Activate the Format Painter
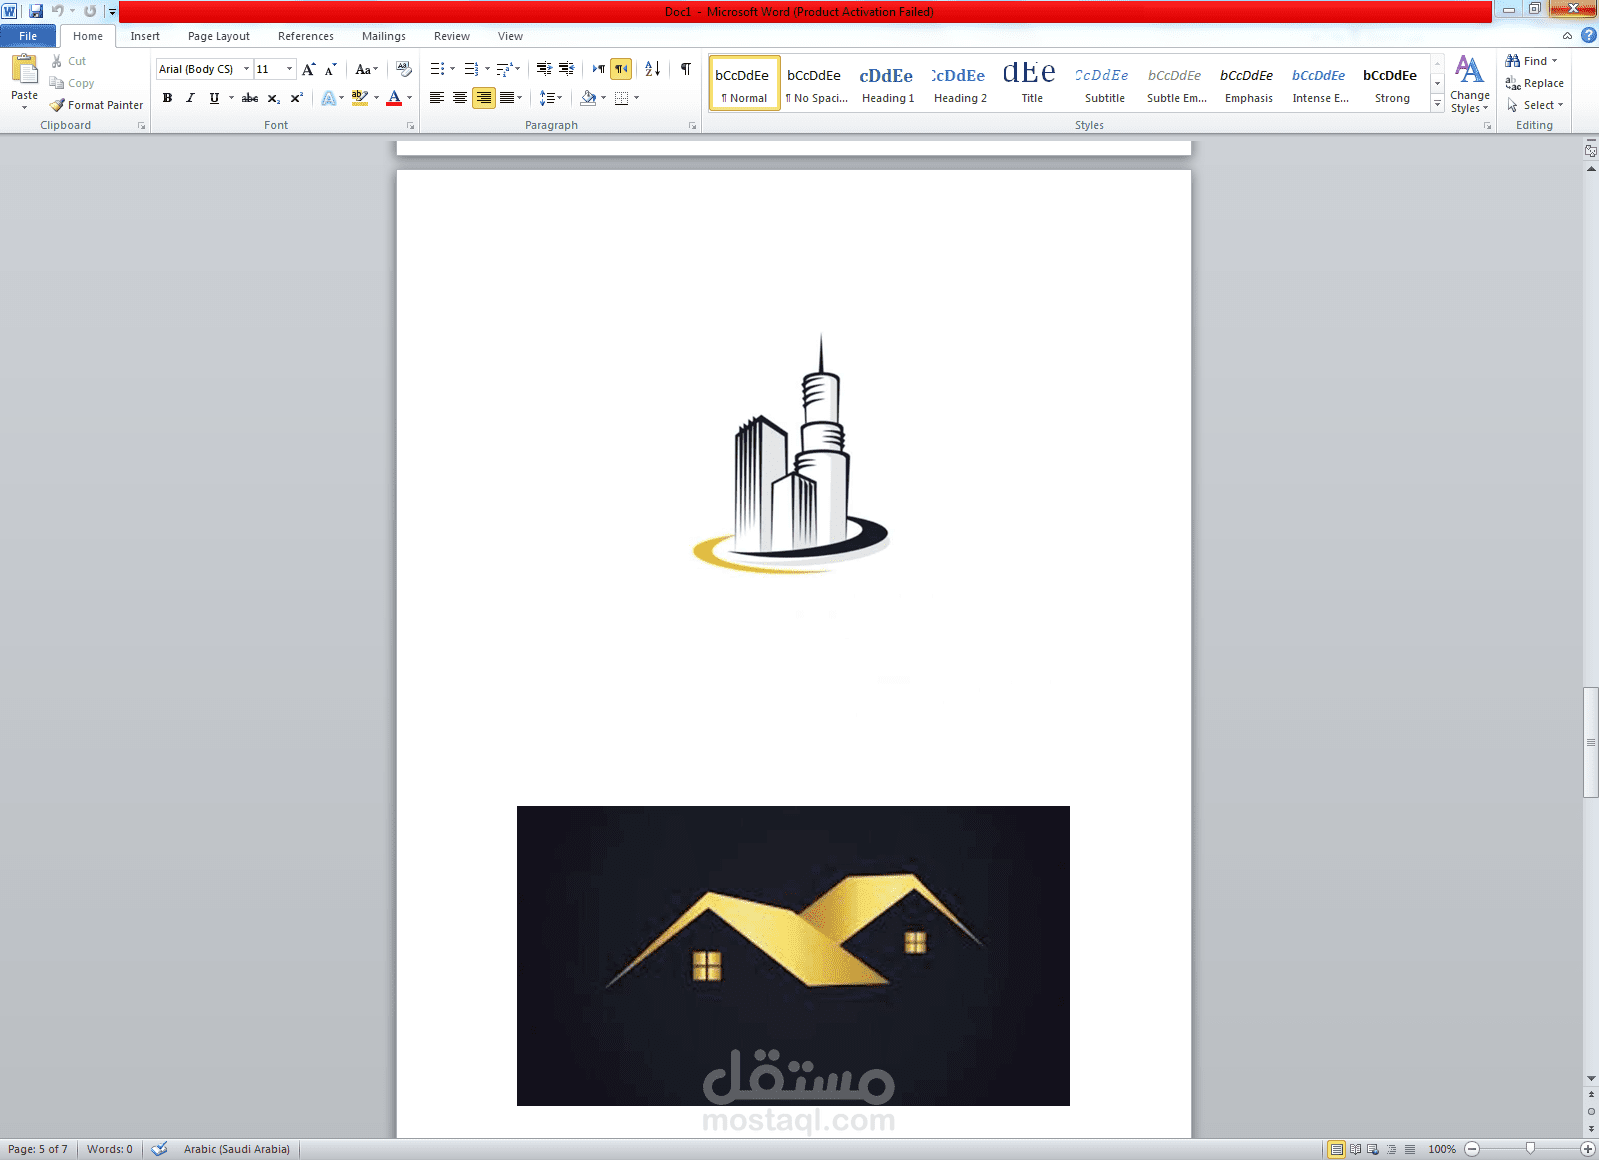1599x1160 pixels. pyautogui.click(x=97, y=105)
